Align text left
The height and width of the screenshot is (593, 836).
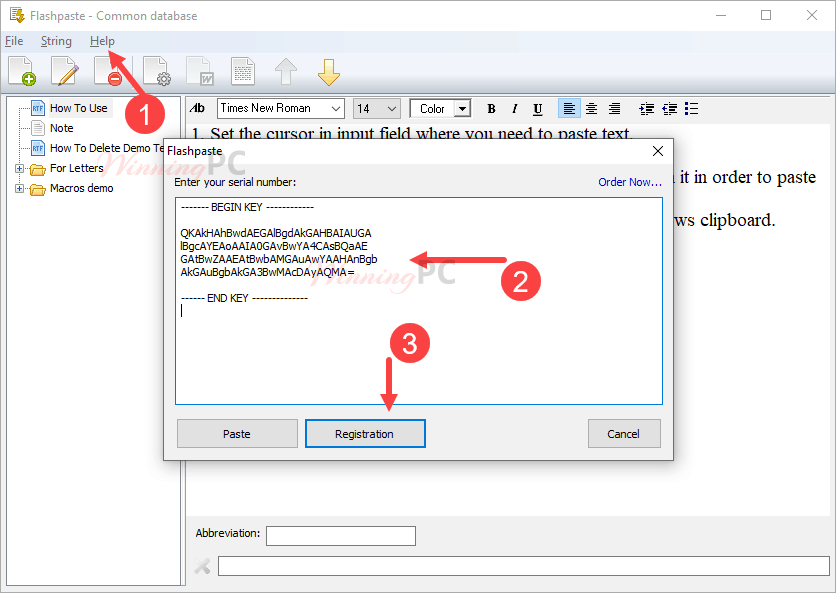click(569, 109)
